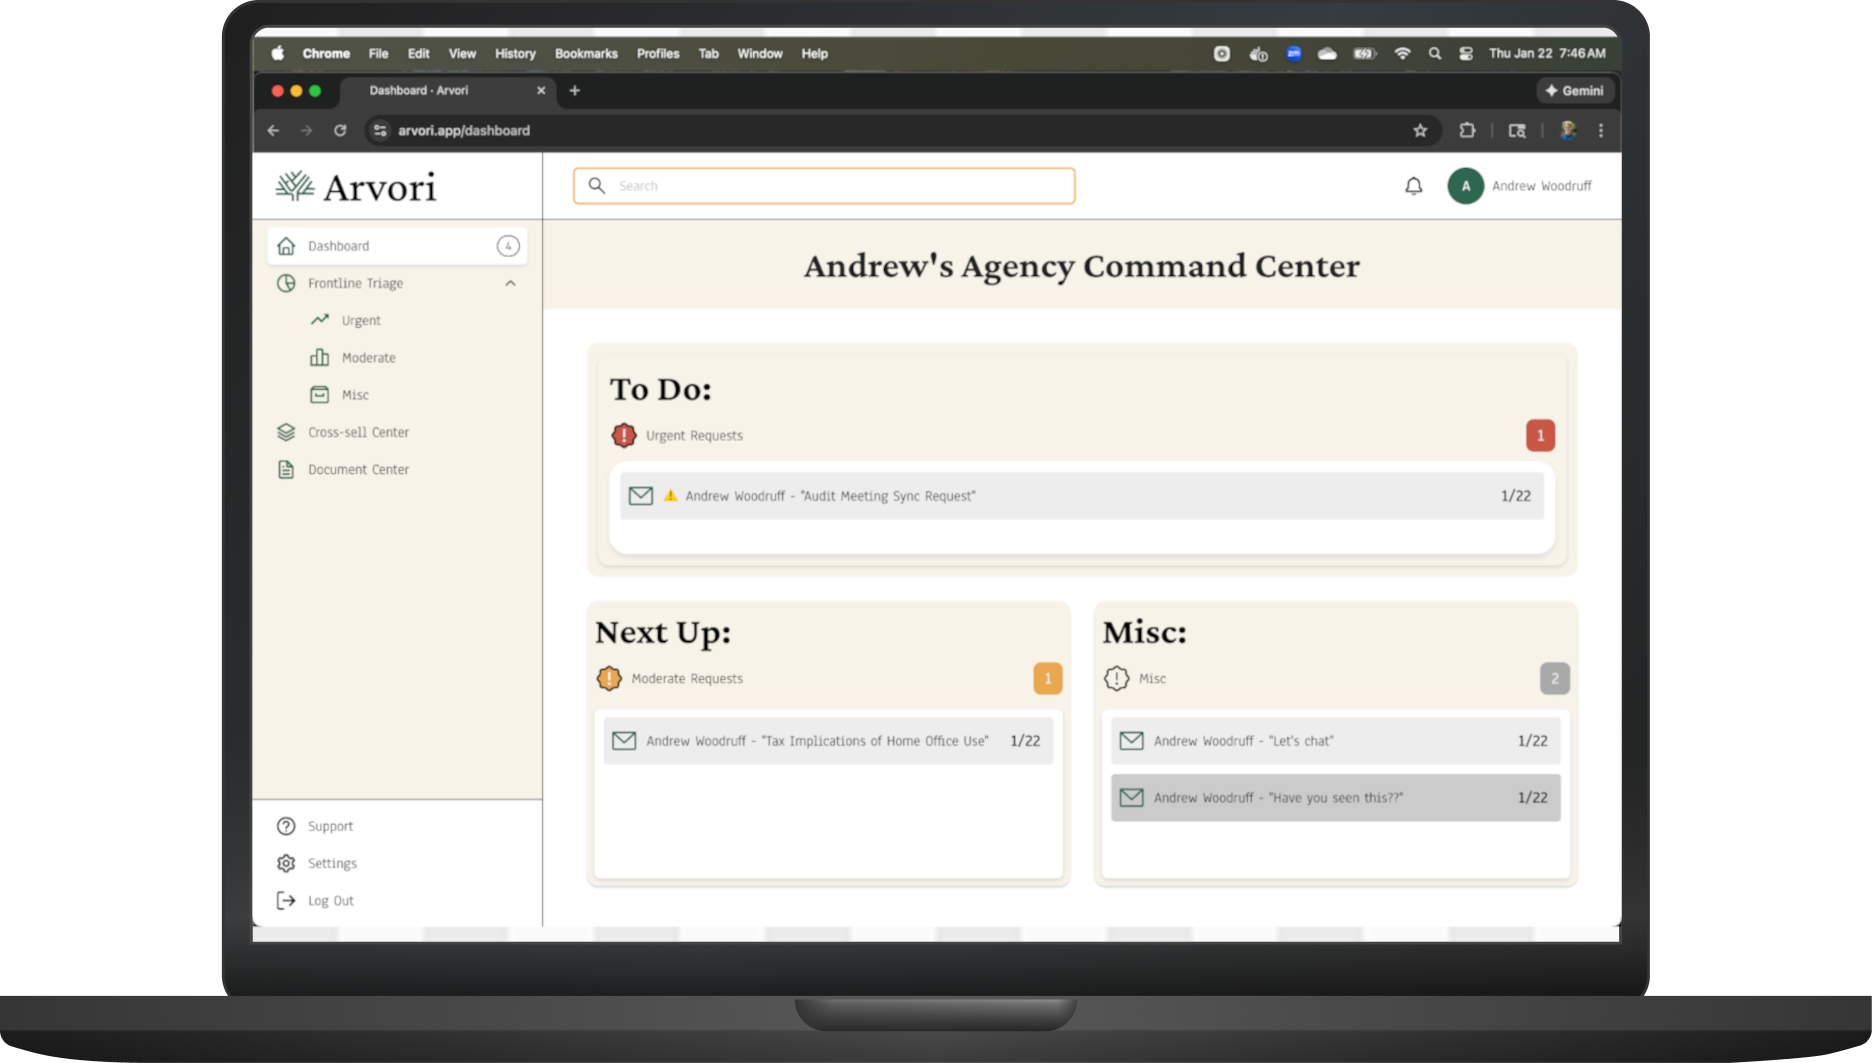
Task: Collapse the Frontline Triage section
Action: click(510, 283)
